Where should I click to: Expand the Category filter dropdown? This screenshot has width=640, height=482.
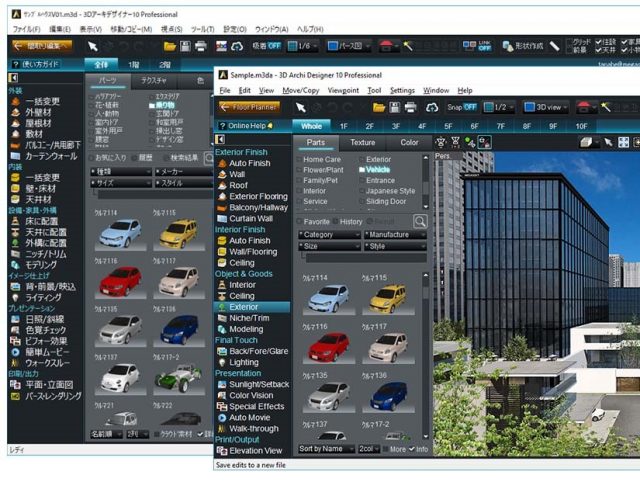click(x=330, y=234)
